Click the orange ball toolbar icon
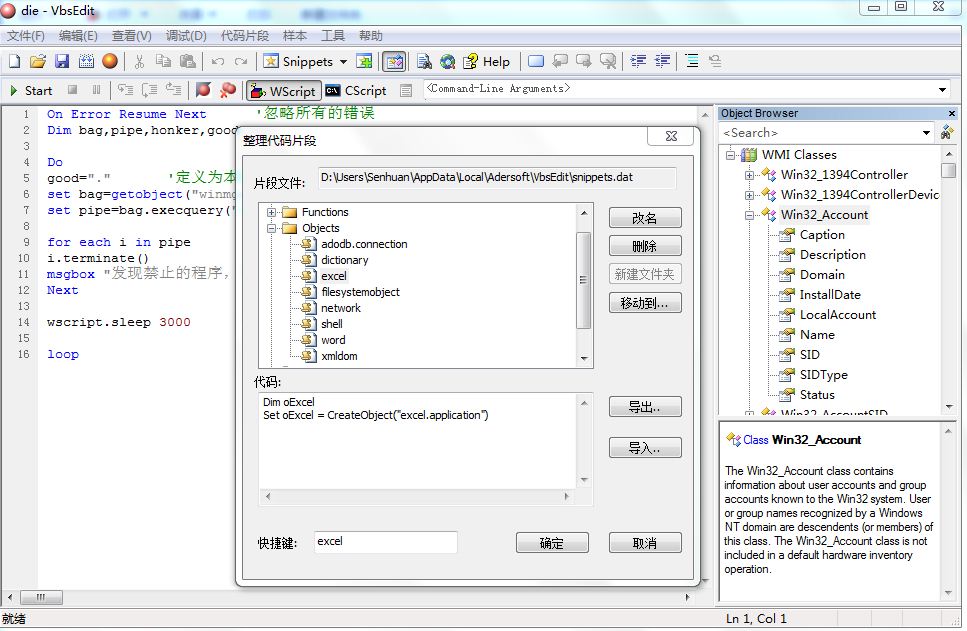 110,61
